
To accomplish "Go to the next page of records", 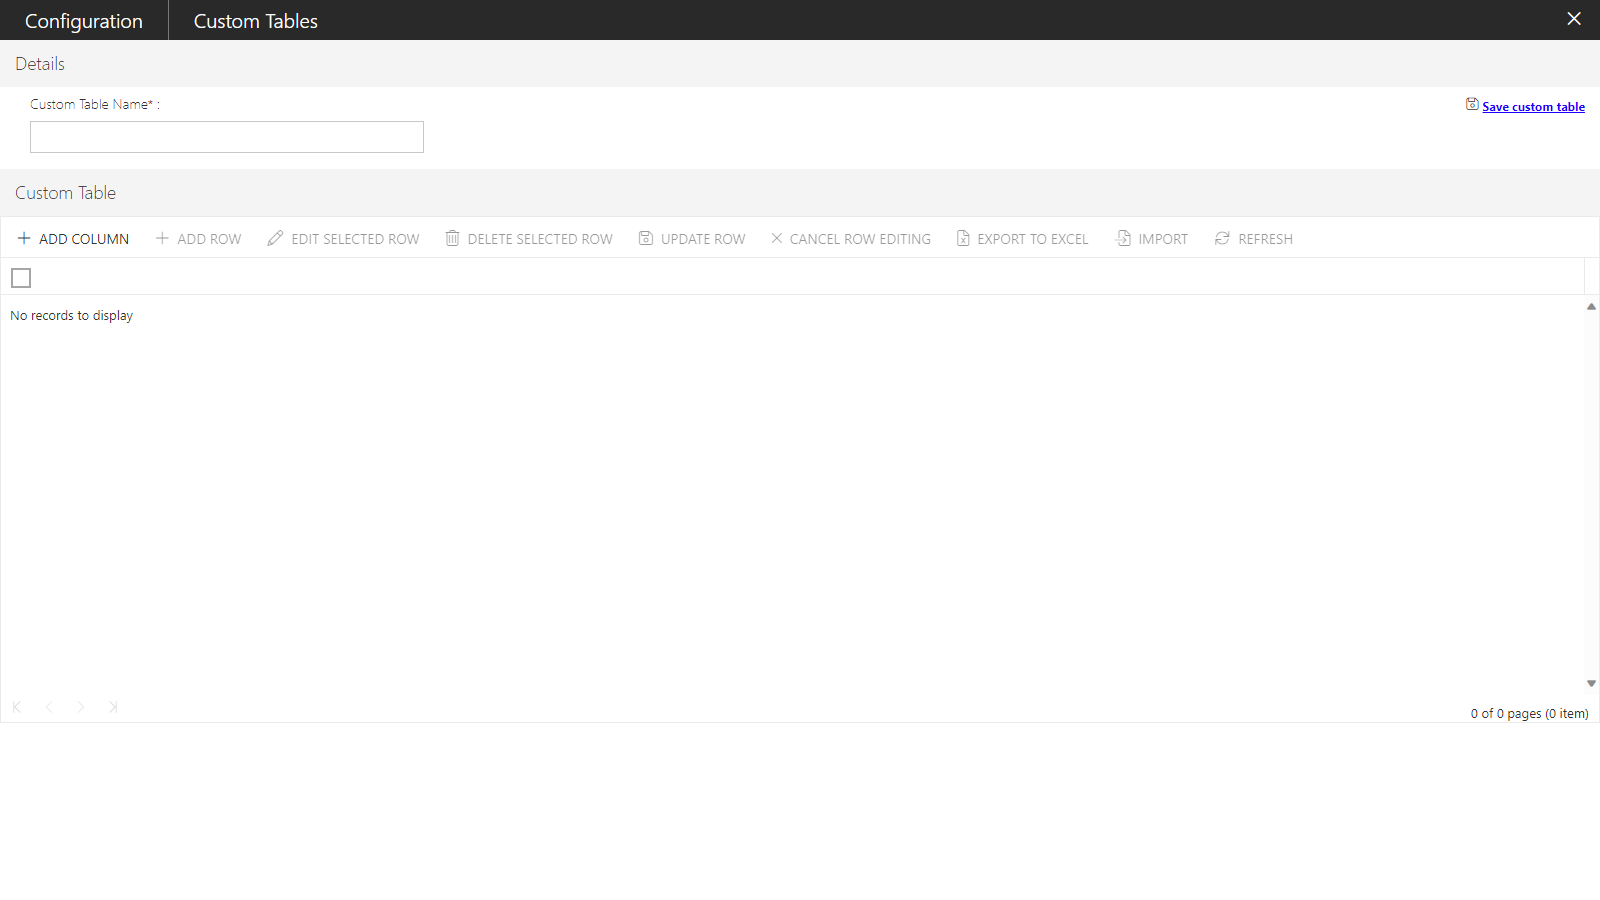I will point(81,707).
